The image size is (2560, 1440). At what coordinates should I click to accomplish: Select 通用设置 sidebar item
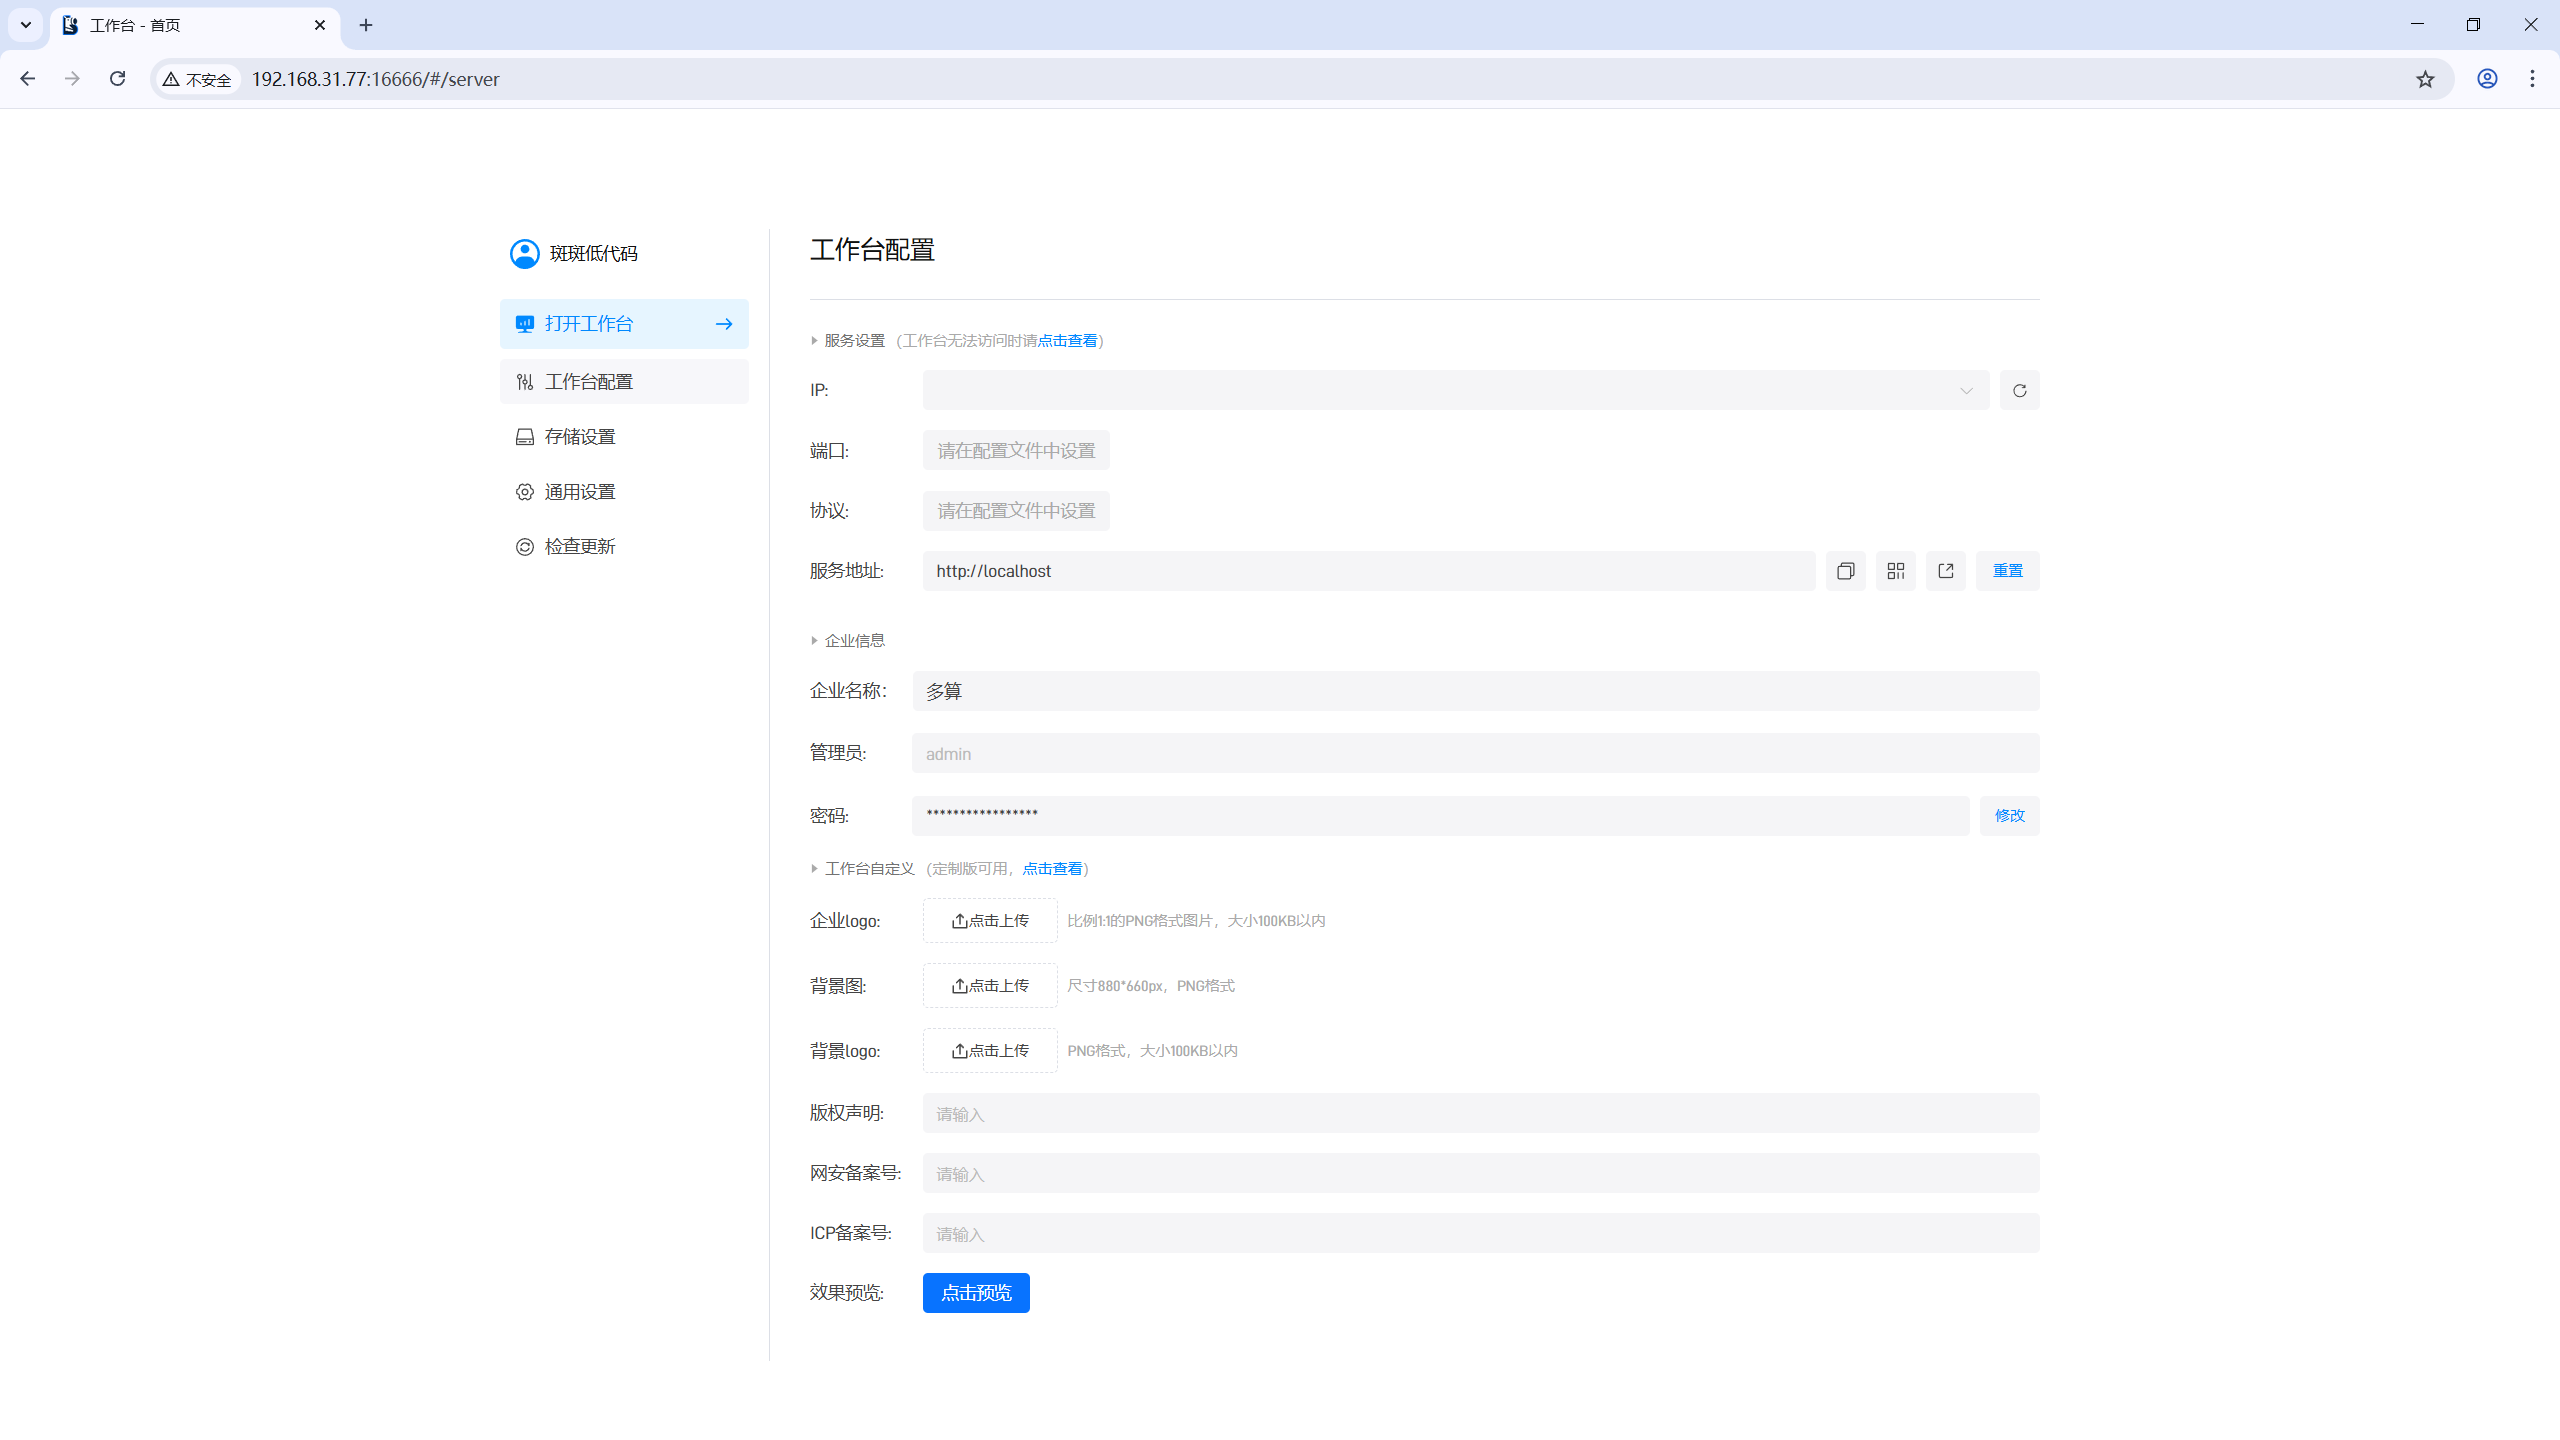(x=580, y=492)
